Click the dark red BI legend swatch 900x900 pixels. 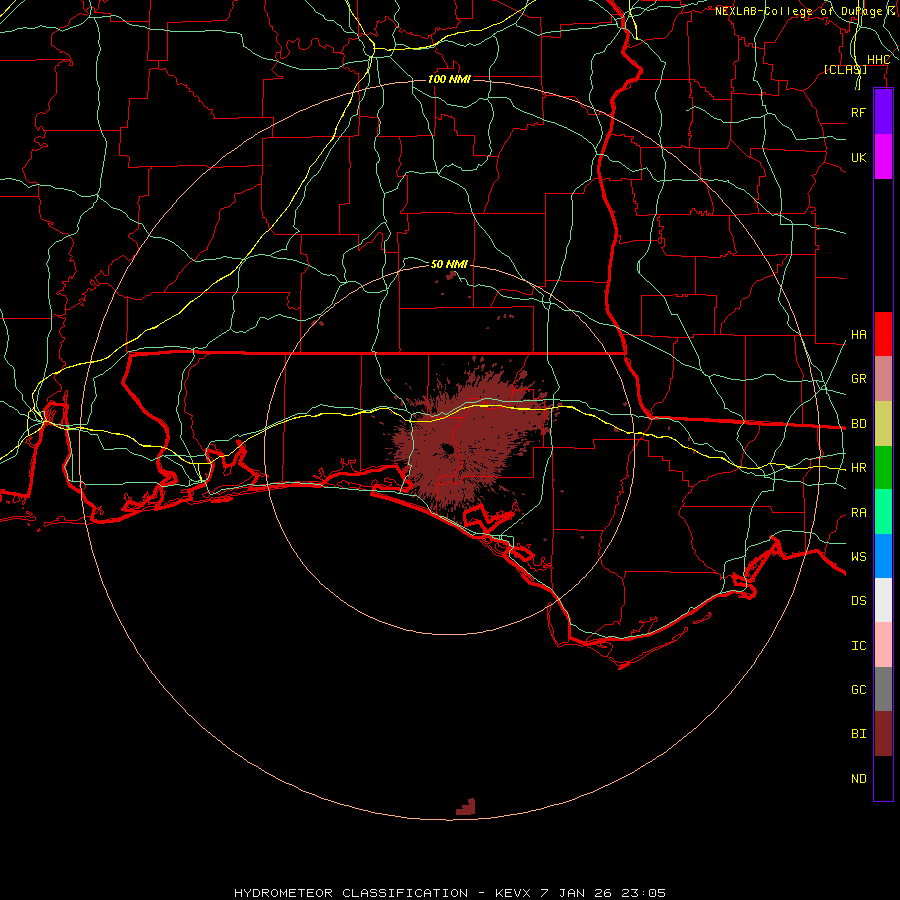[x=883, y=734]
